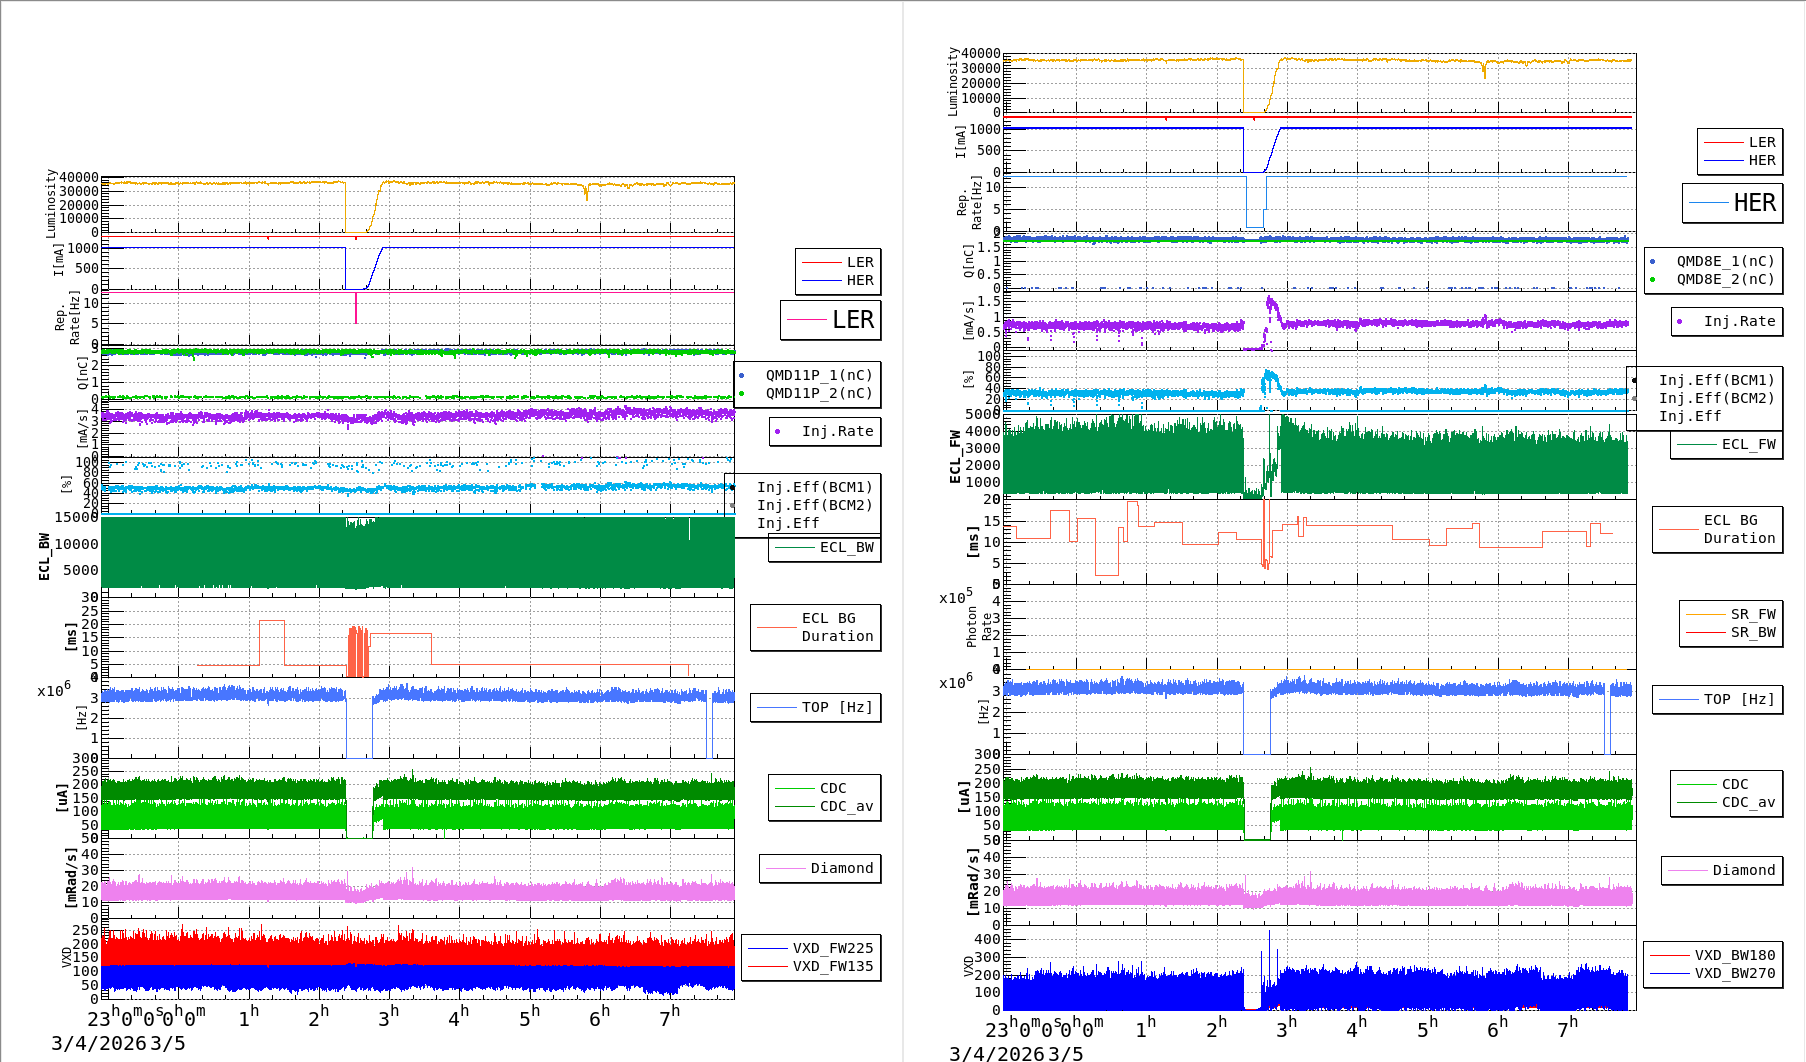Click the large HER legend box
The width and height of the screenshot is (1806, 1062).
1732,203
